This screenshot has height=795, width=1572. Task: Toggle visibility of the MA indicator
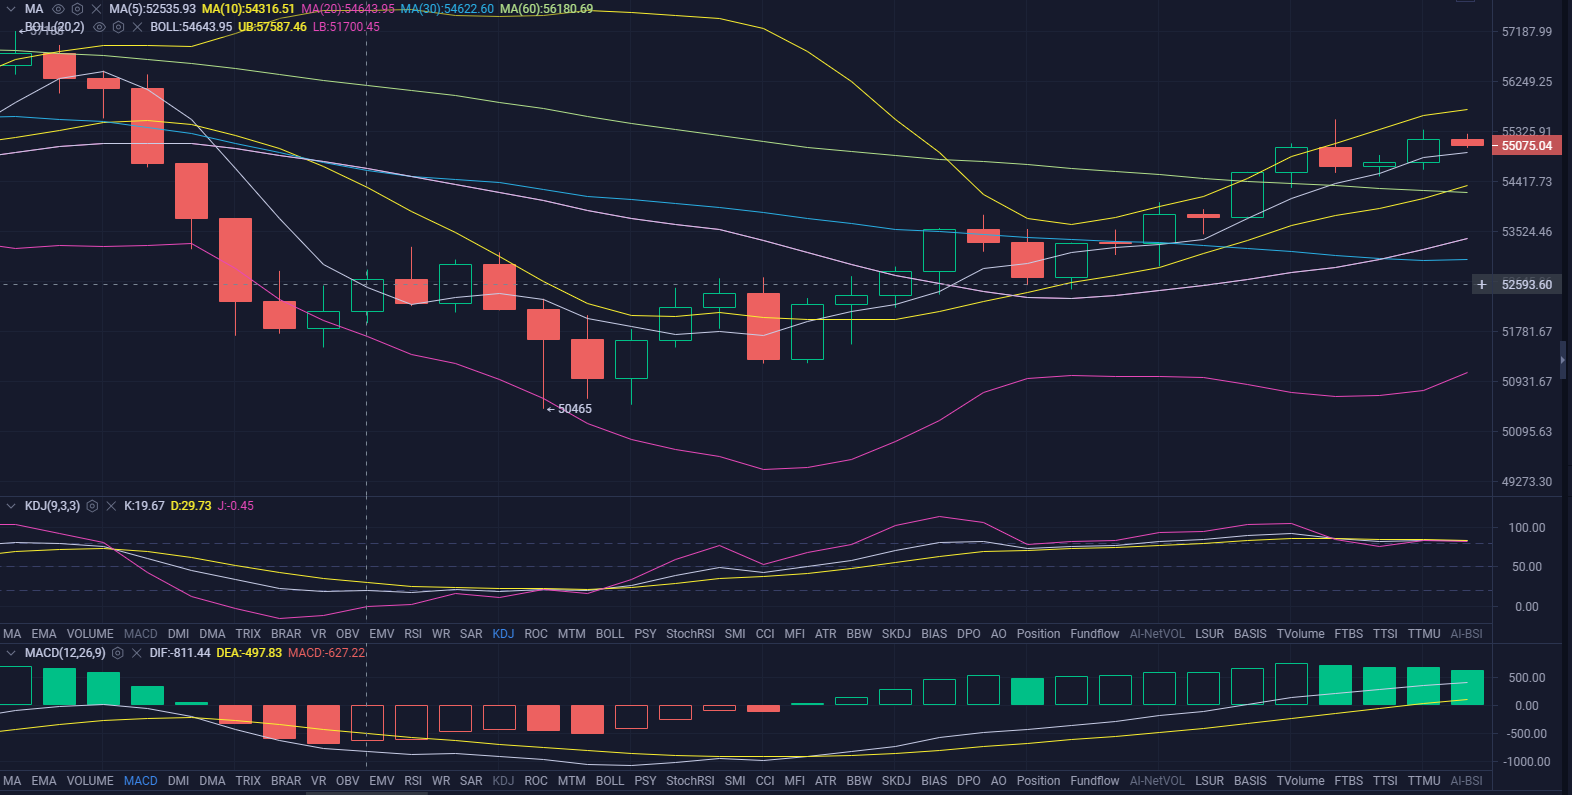tap(58, 9)
